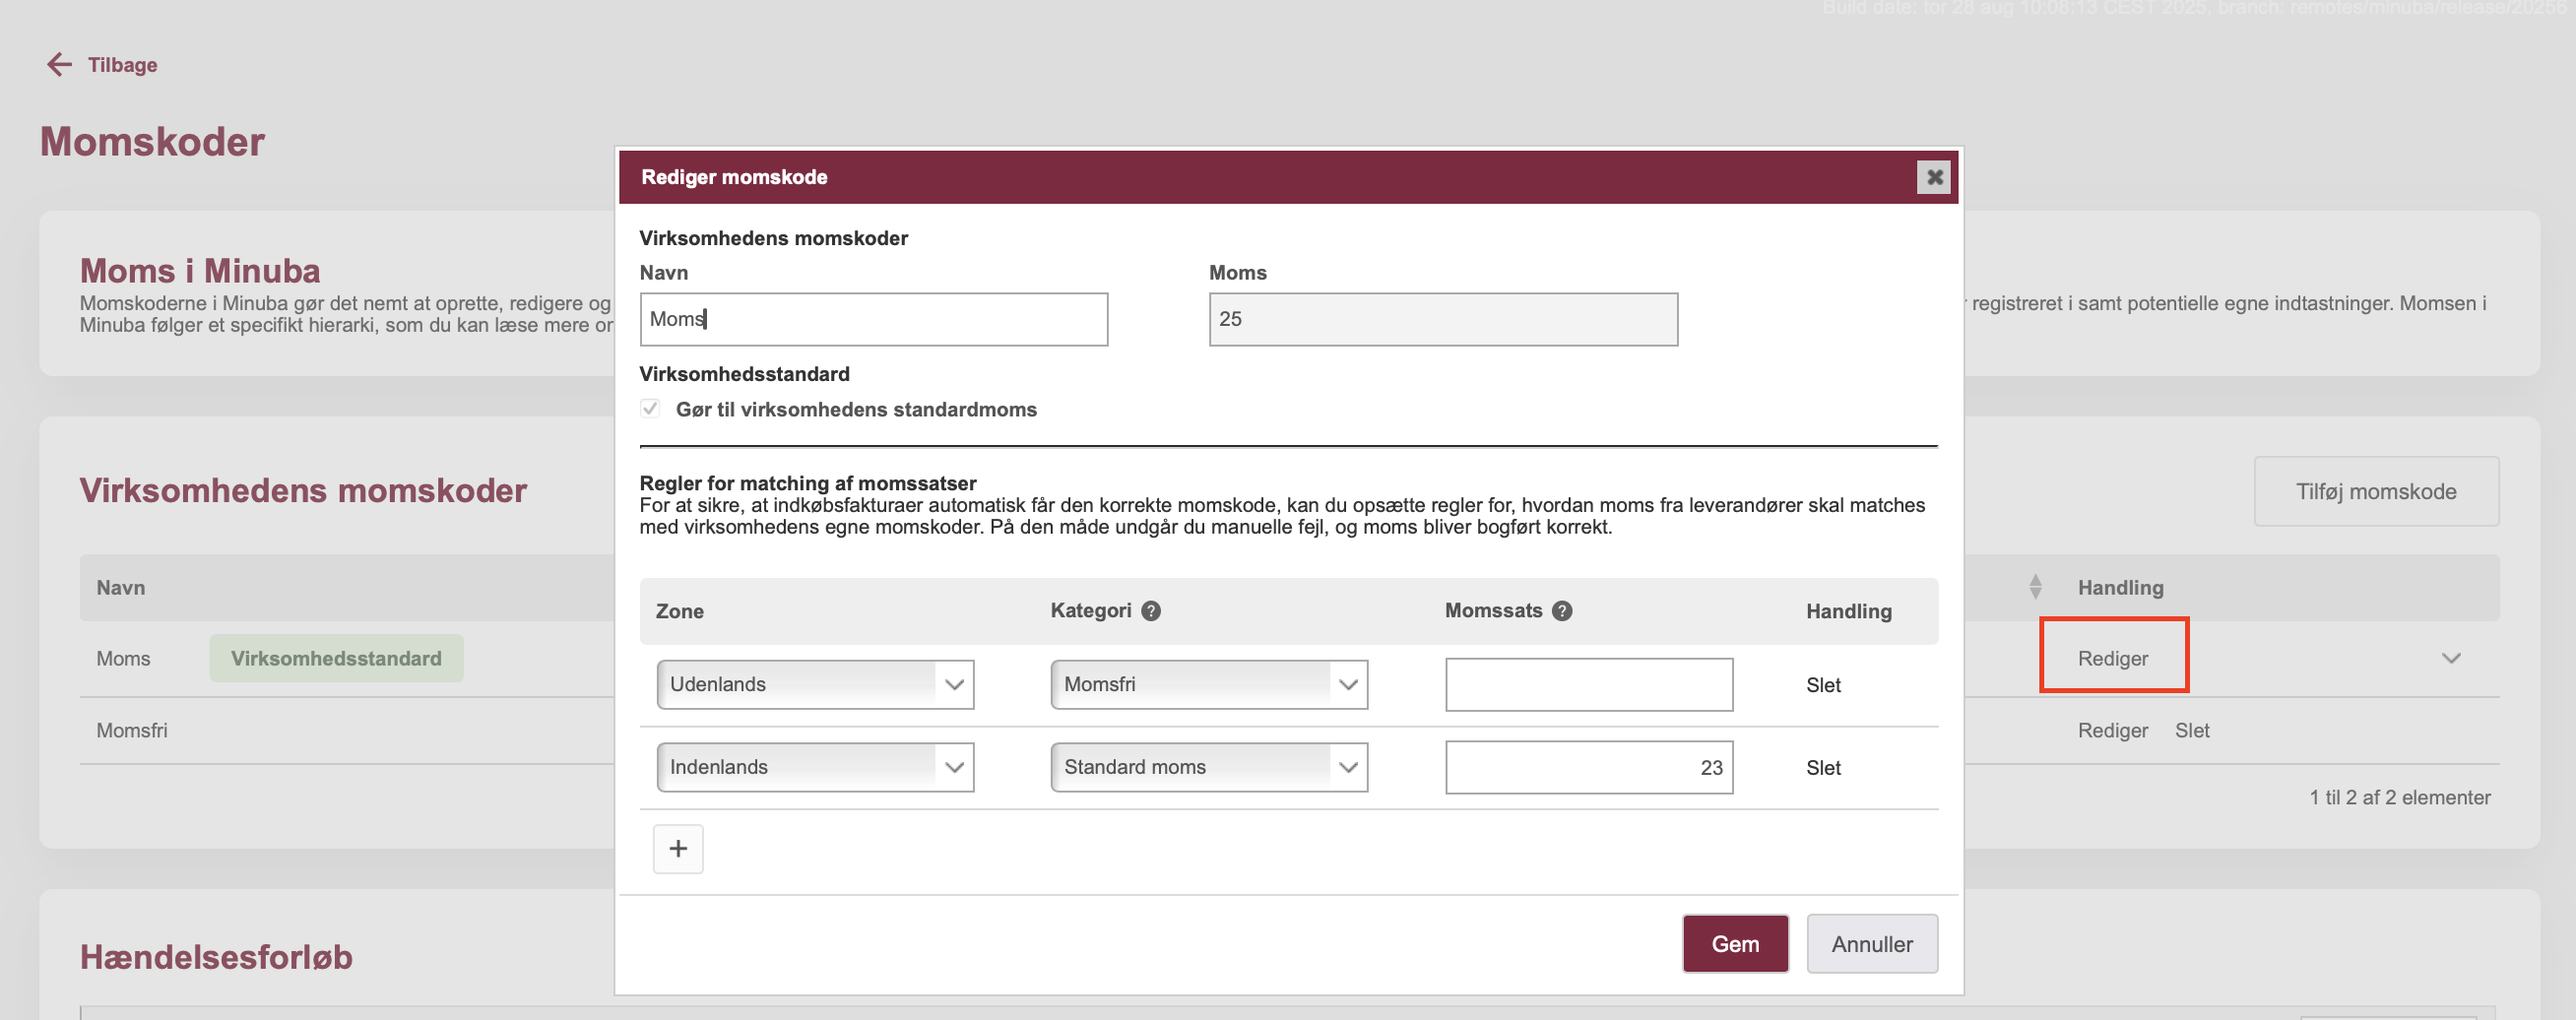Add a new matching rule with plus button

(678, 849)
